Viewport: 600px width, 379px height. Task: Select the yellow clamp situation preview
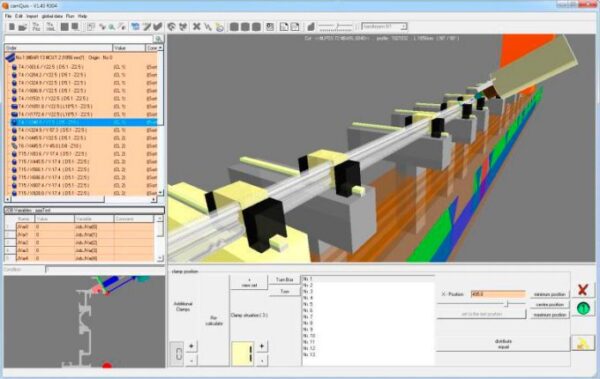243,353
